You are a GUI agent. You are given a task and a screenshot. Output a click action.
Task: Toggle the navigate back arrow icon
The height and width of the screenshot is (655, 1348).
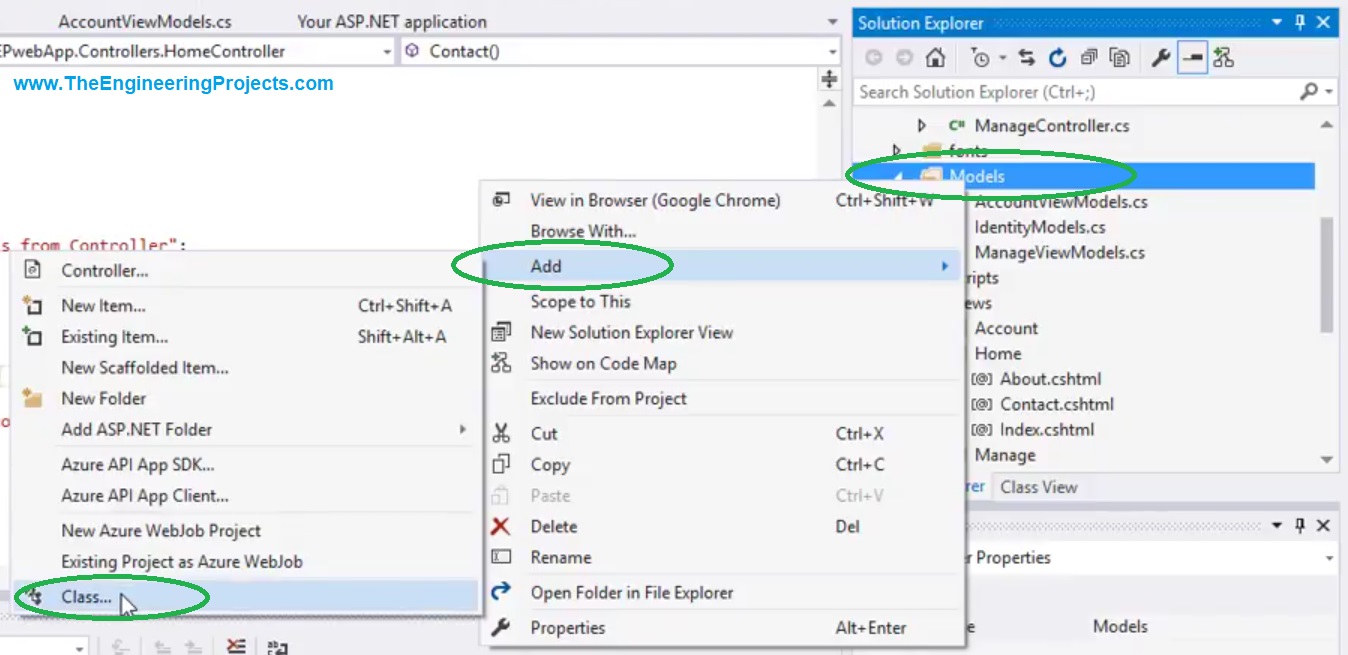pyautogui.click(x=873, y=57)
